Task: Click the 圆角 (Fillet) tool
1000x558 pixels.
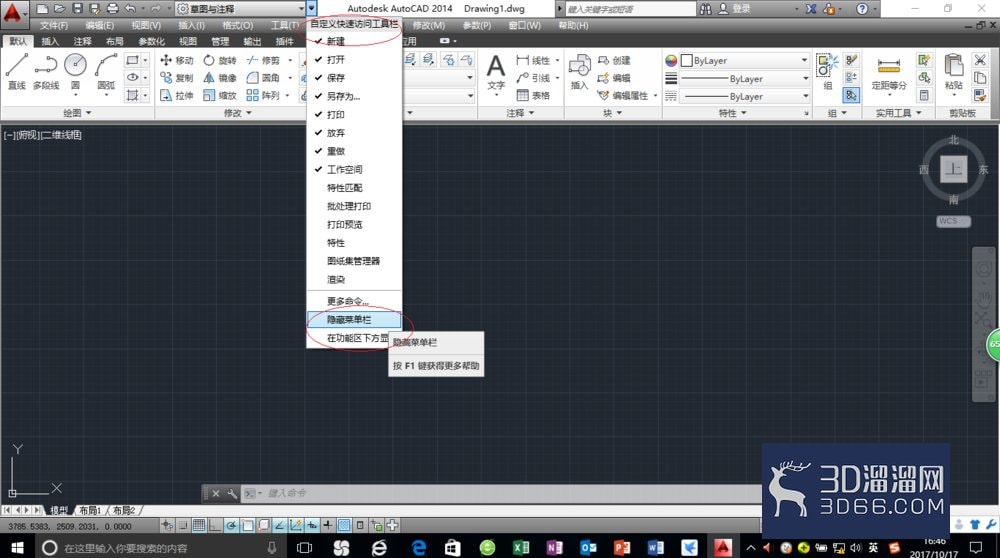Action: (263, 78)
